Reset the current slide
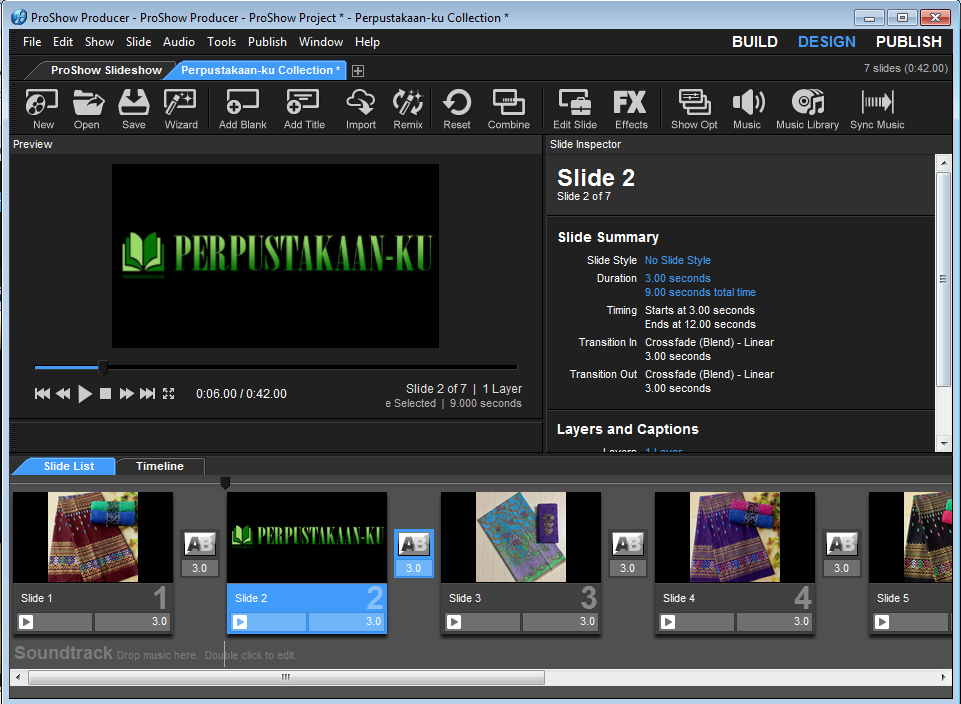The height and width of the screenshot is (704, 961). click(456, 108)
